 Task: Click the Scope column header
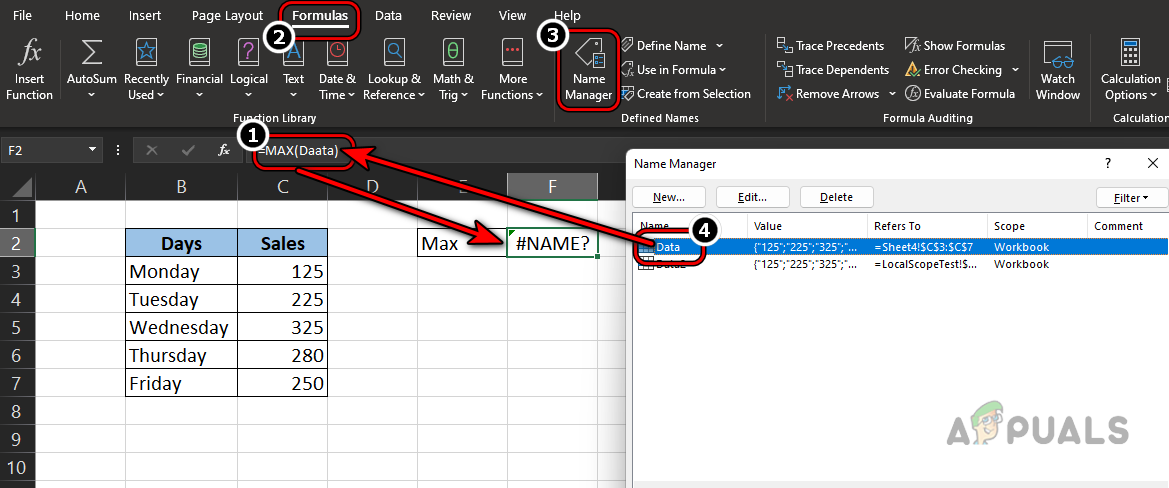coord(1037,226)
